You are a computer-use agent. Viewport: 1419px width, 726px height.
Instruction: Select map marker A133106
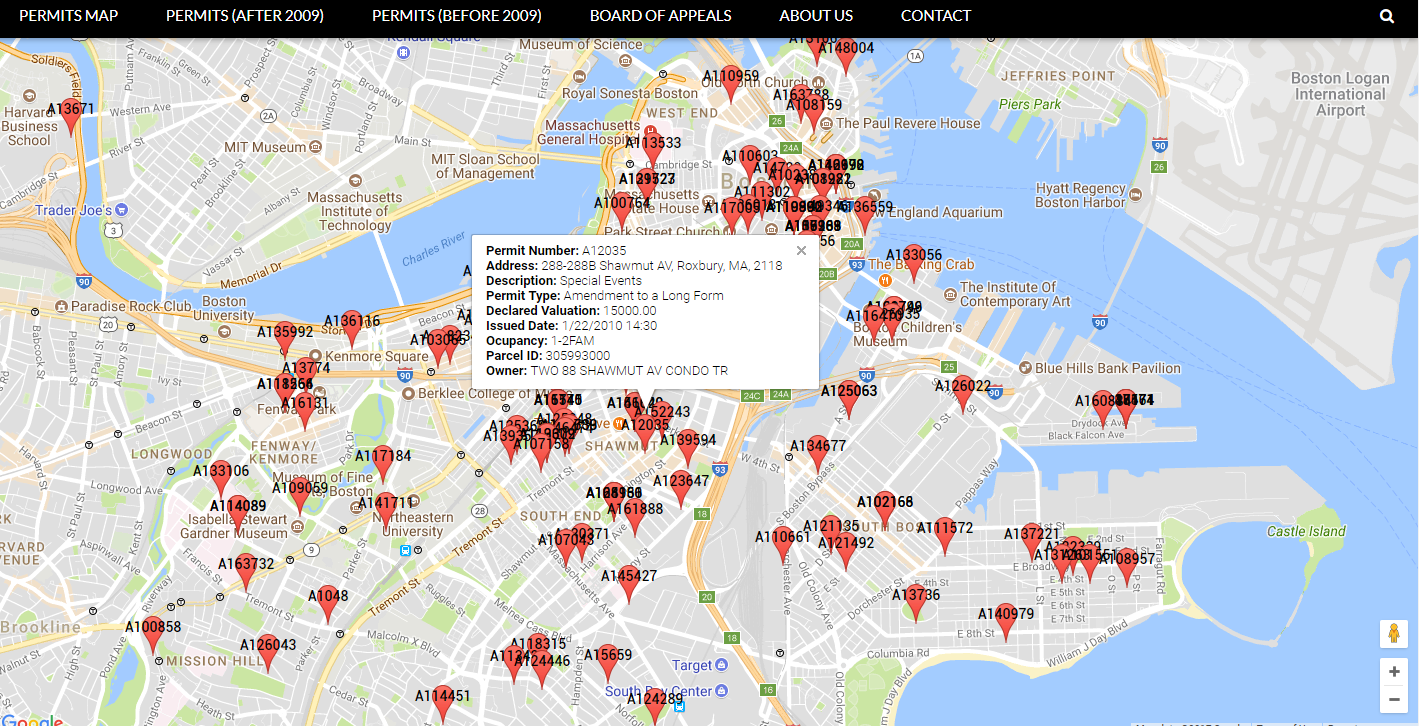221,479
